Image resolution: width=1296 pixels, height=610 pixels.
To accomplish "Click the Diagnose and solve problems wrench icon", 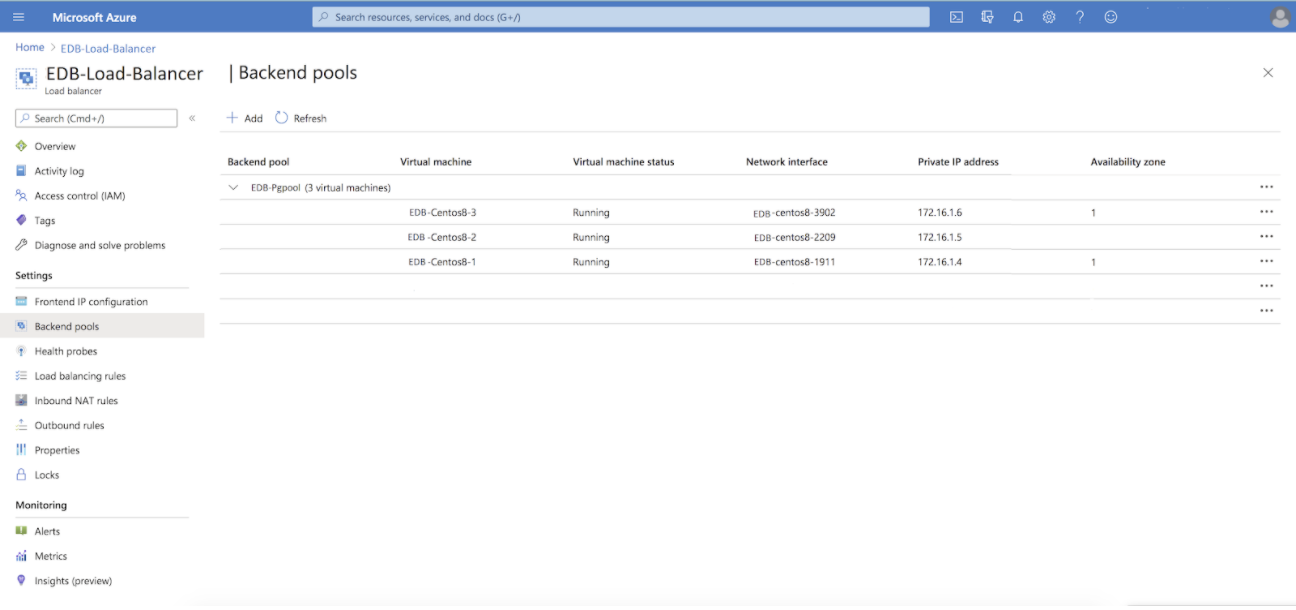I will click(21, 245).
